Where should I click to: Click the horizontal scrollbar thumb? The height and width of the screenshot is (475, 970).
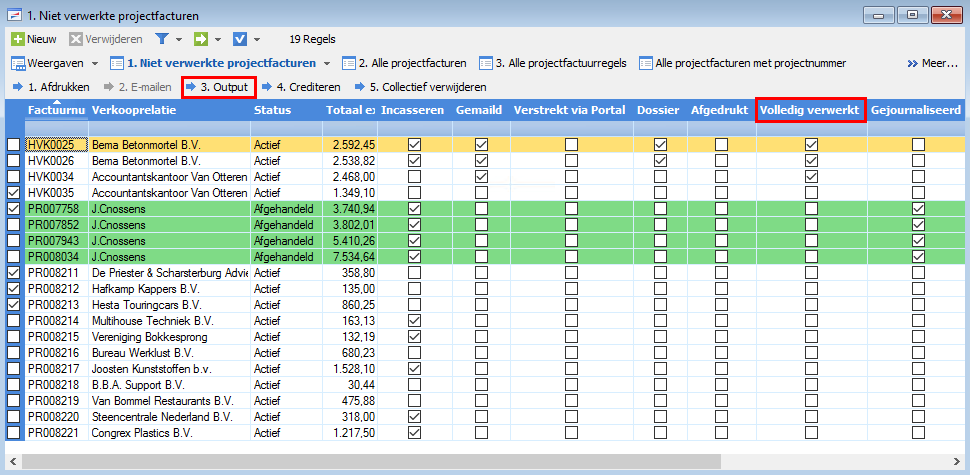(371, 462)
